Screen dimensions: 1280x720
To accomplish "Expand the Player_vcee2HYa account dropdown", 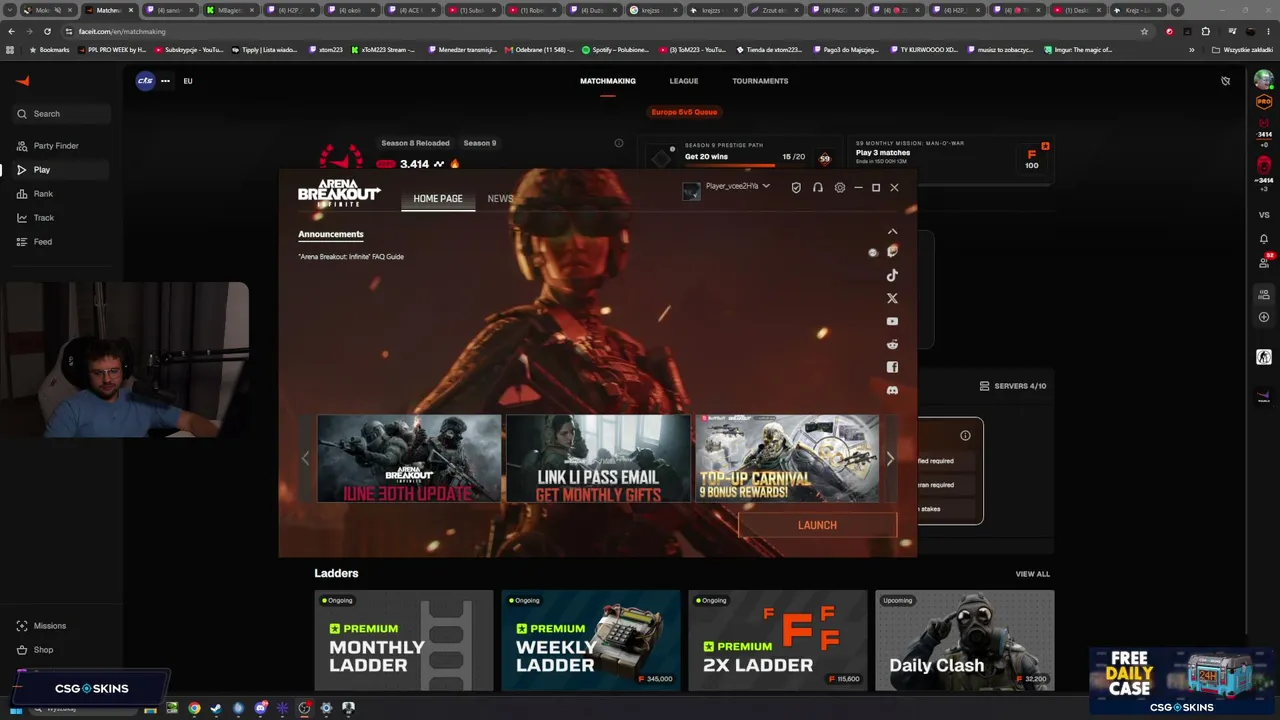I will click(x=766, y=186).
